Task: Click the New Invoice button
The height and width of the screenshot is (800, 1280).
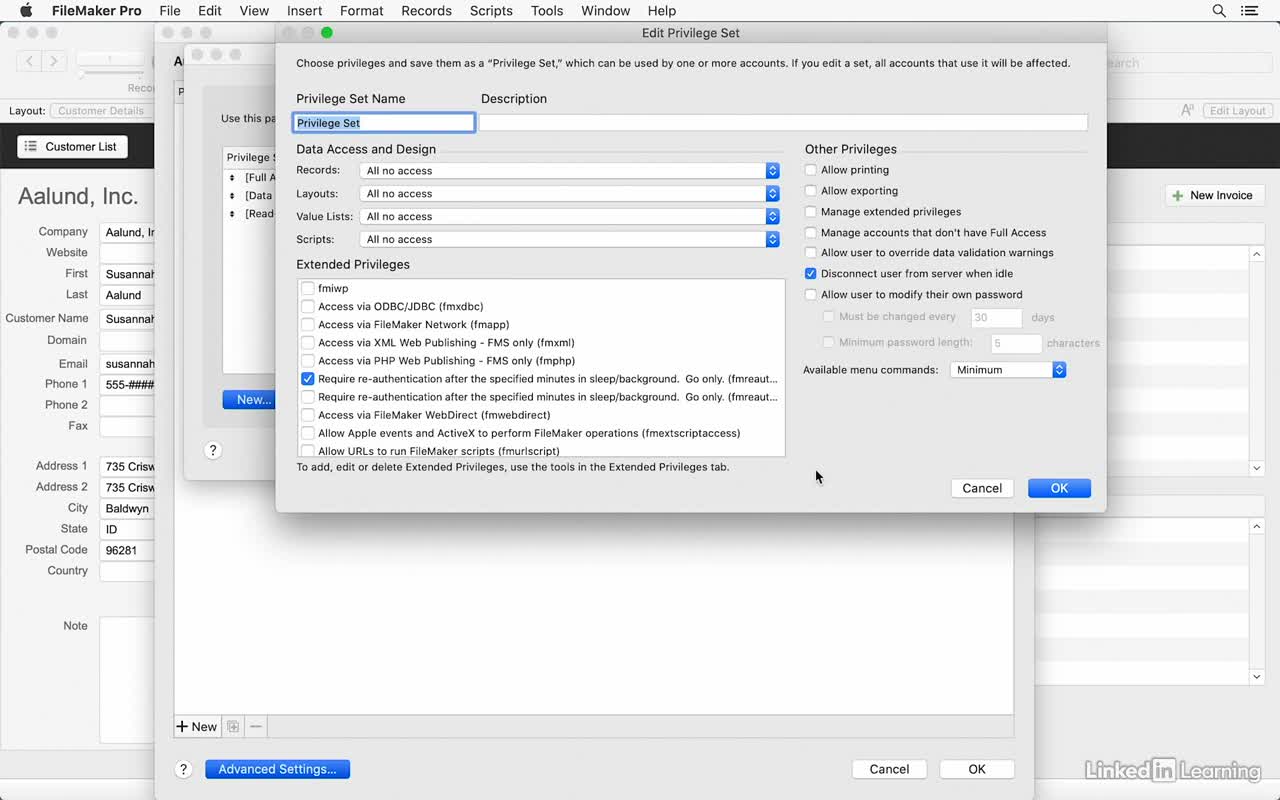Action: coord(1215,196)
